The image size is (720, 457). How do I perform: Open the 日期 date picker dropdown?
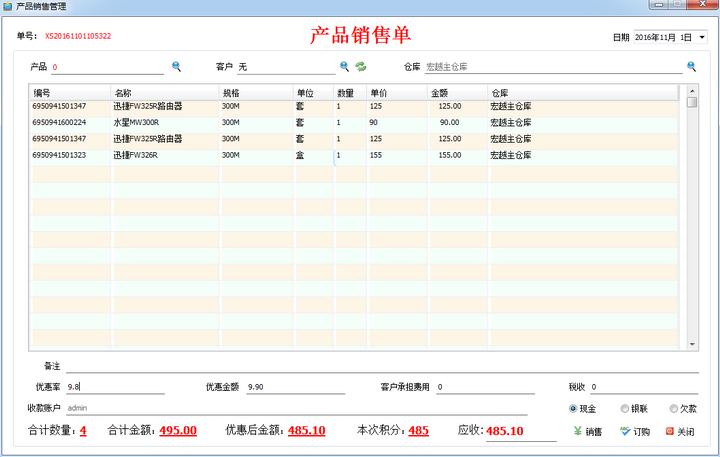(701, 37)
